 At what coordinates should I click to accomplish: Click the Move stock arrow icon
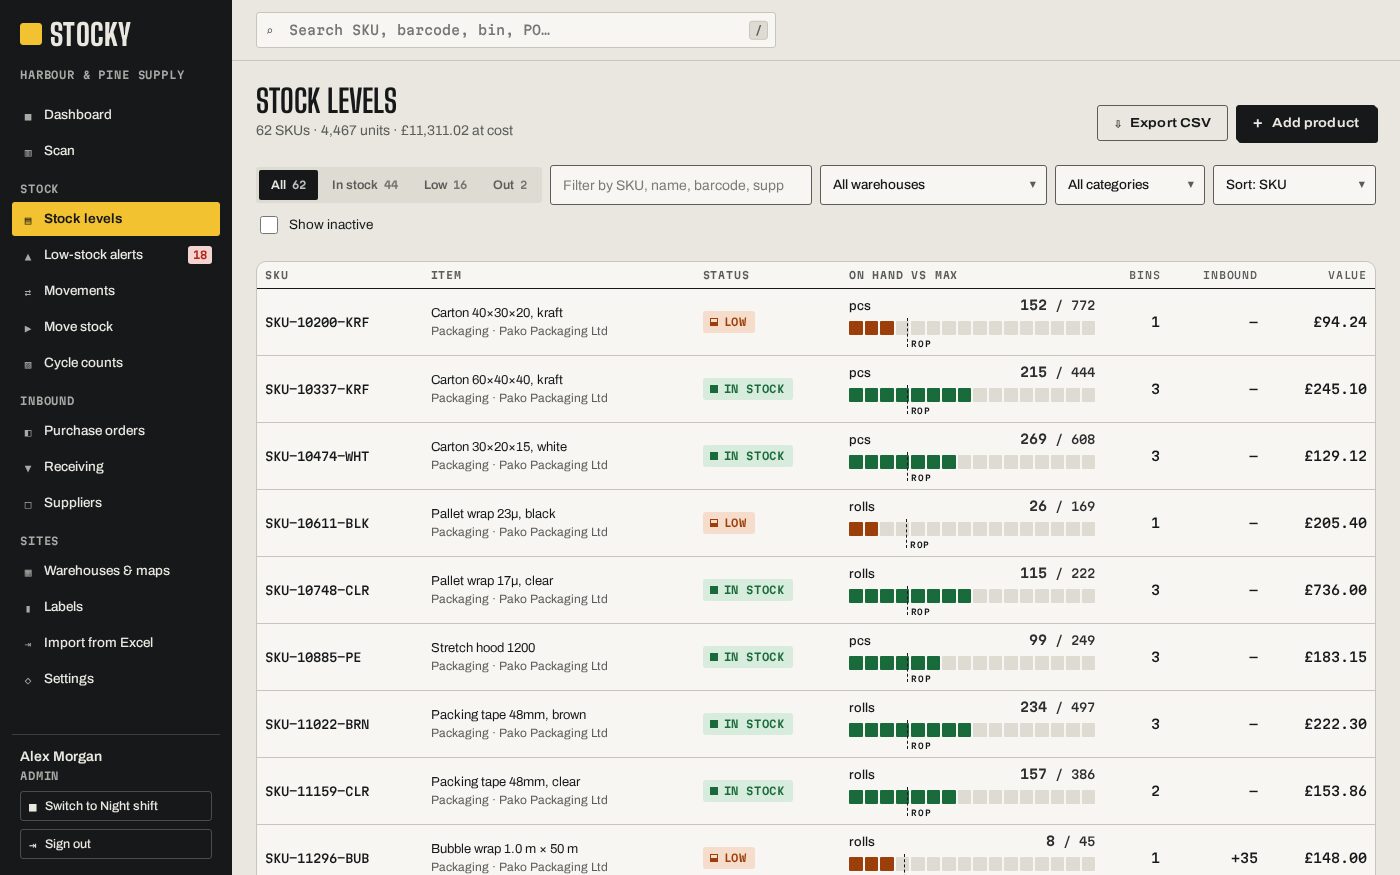click(x=28, y=328)
